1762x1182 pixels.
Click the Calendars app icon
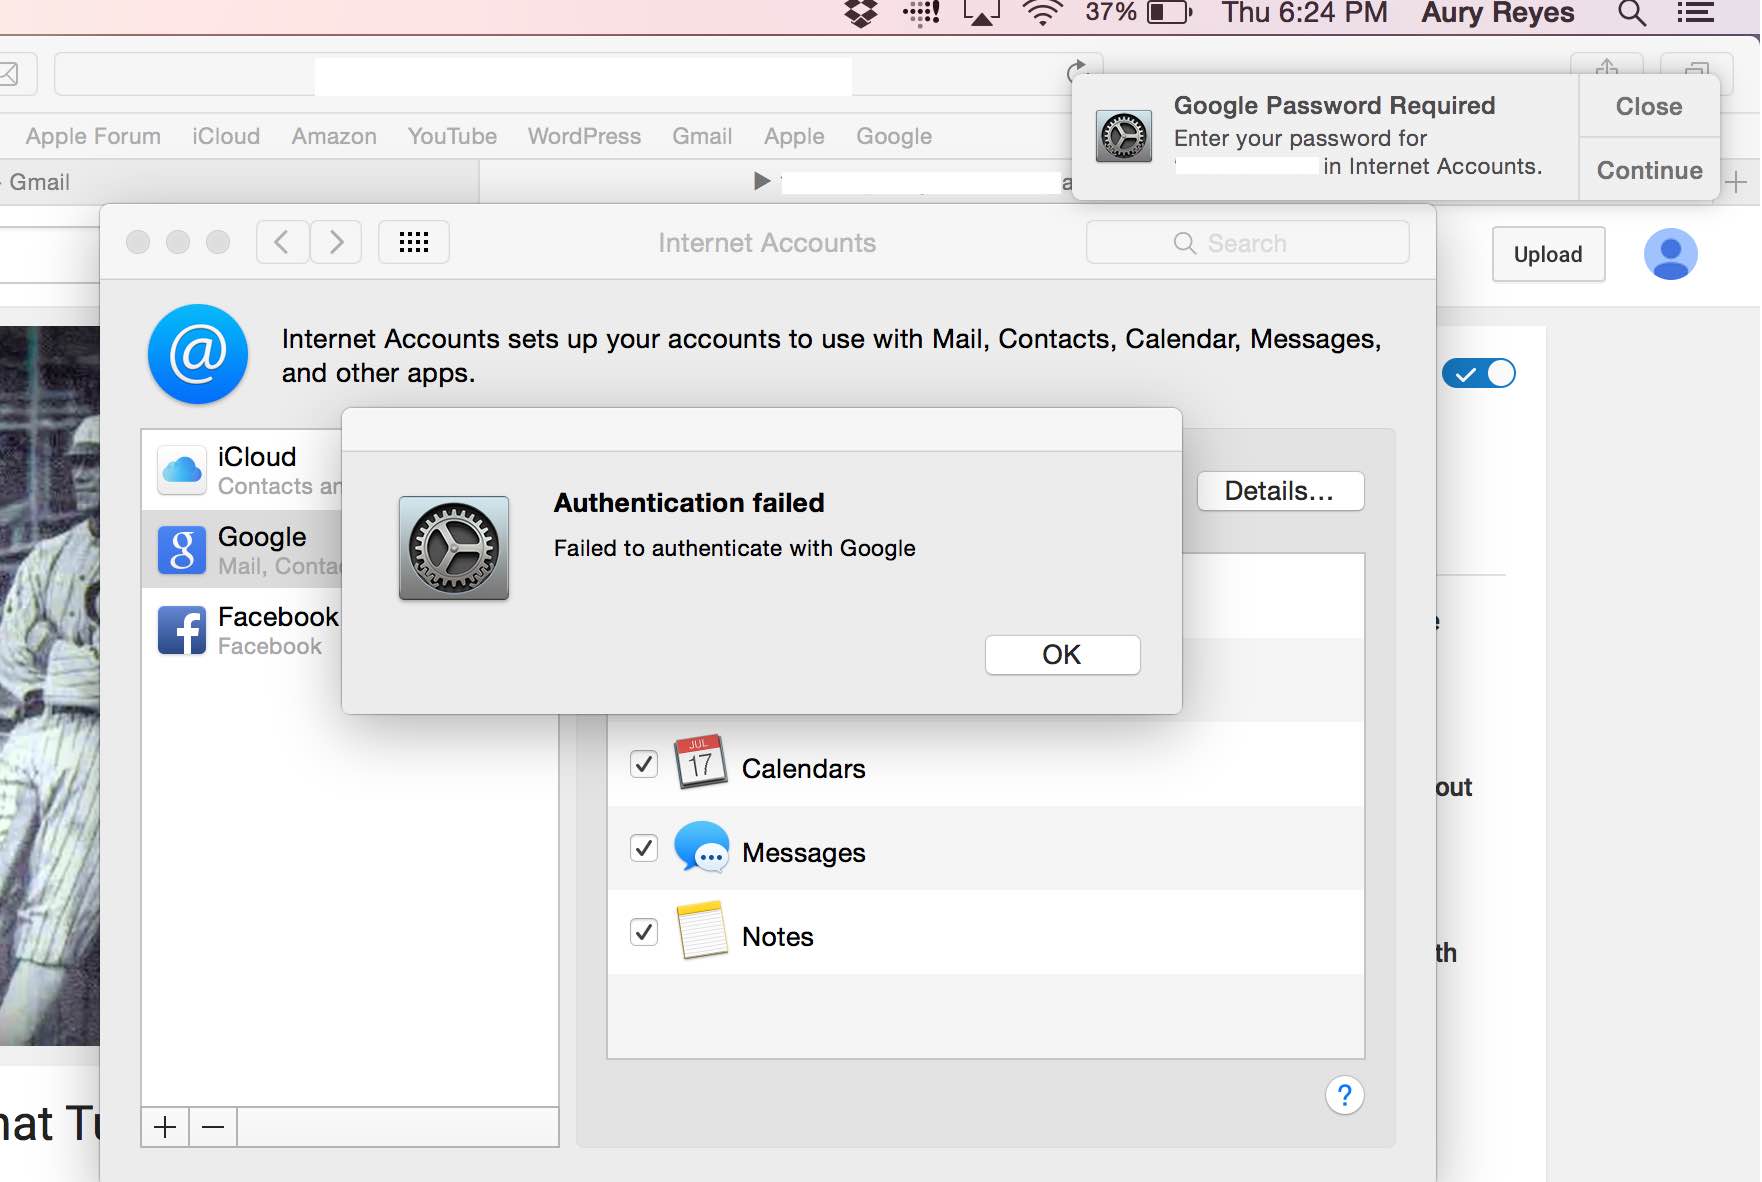point(700,763)
